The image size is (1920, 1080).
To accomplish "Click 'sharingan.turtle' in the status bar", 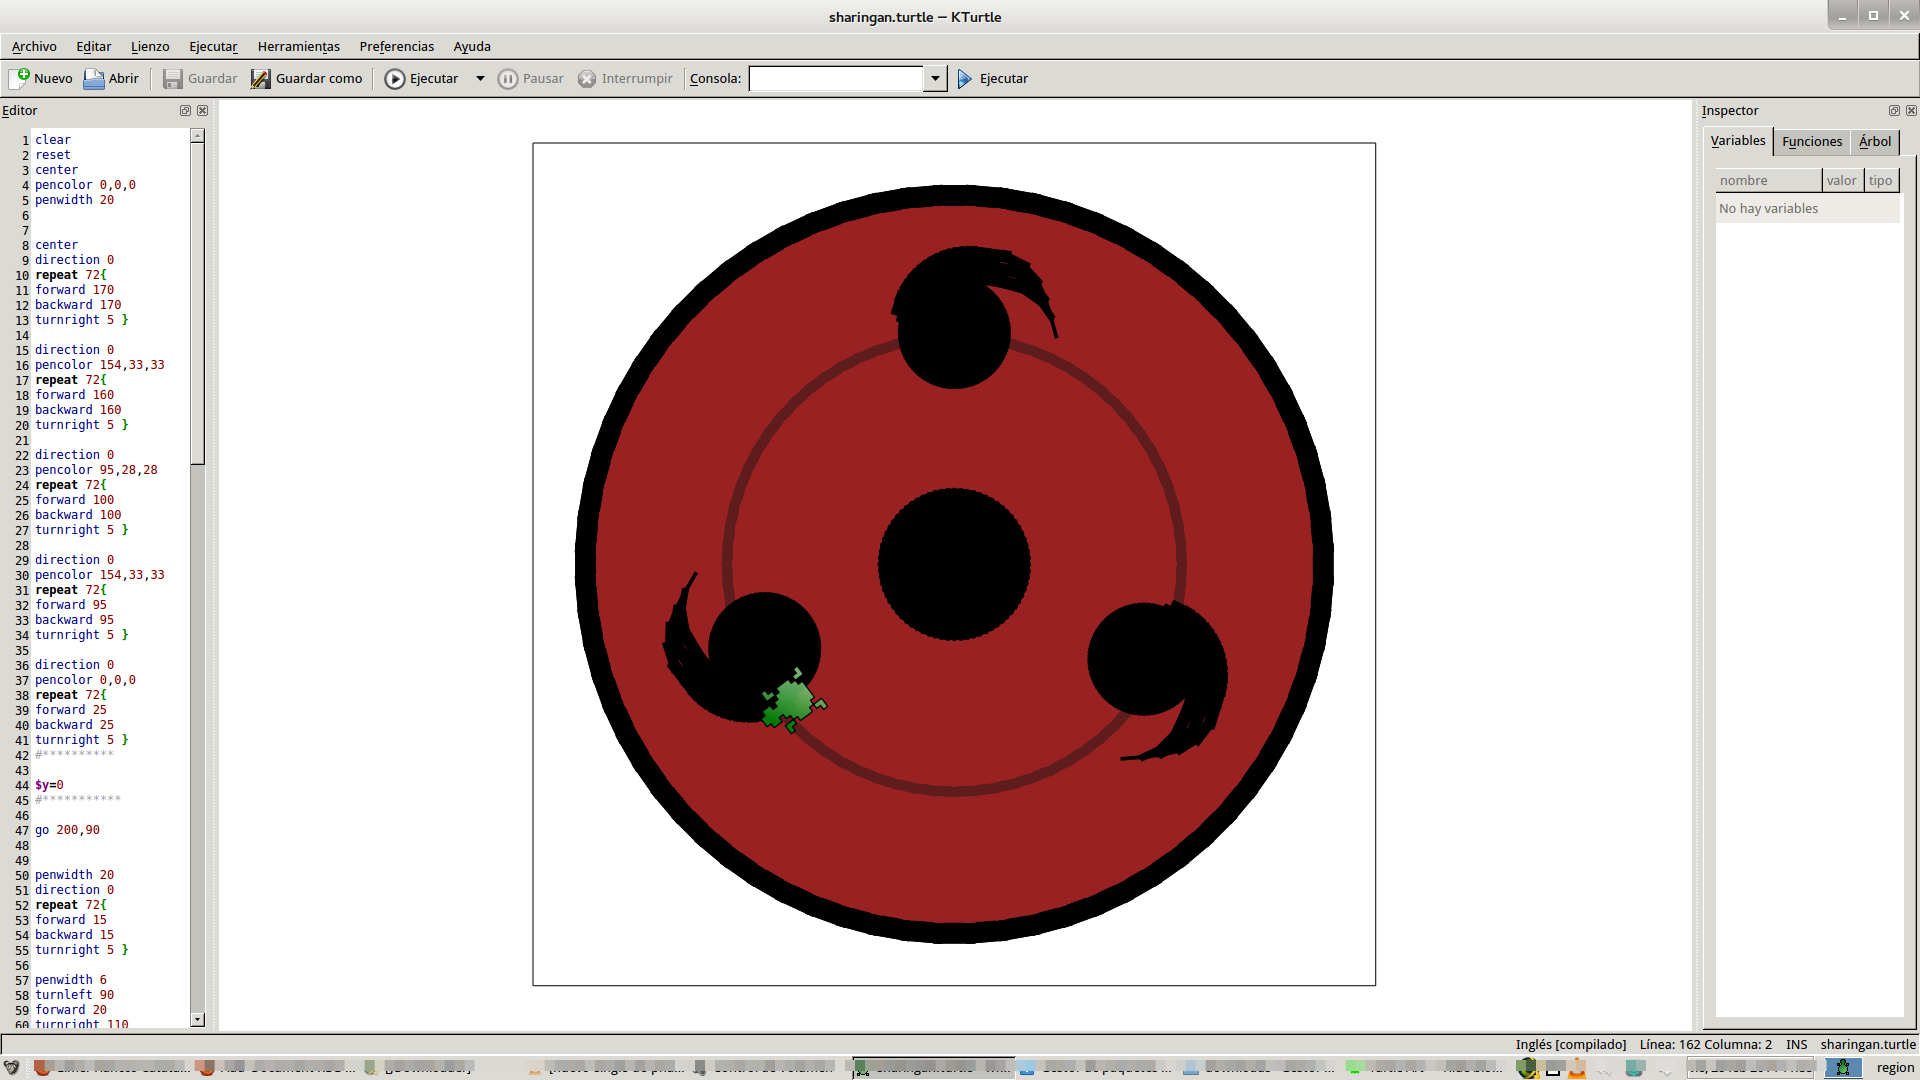I will coord(1867,1044).
